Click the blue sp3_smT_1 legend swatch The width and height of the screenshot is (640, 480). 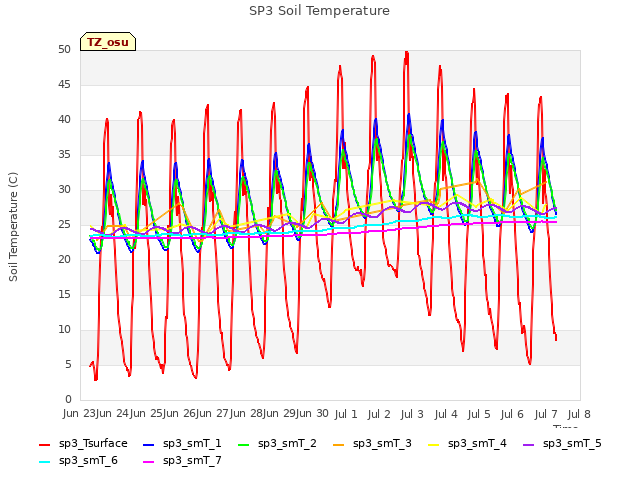(x=149, y=445)
